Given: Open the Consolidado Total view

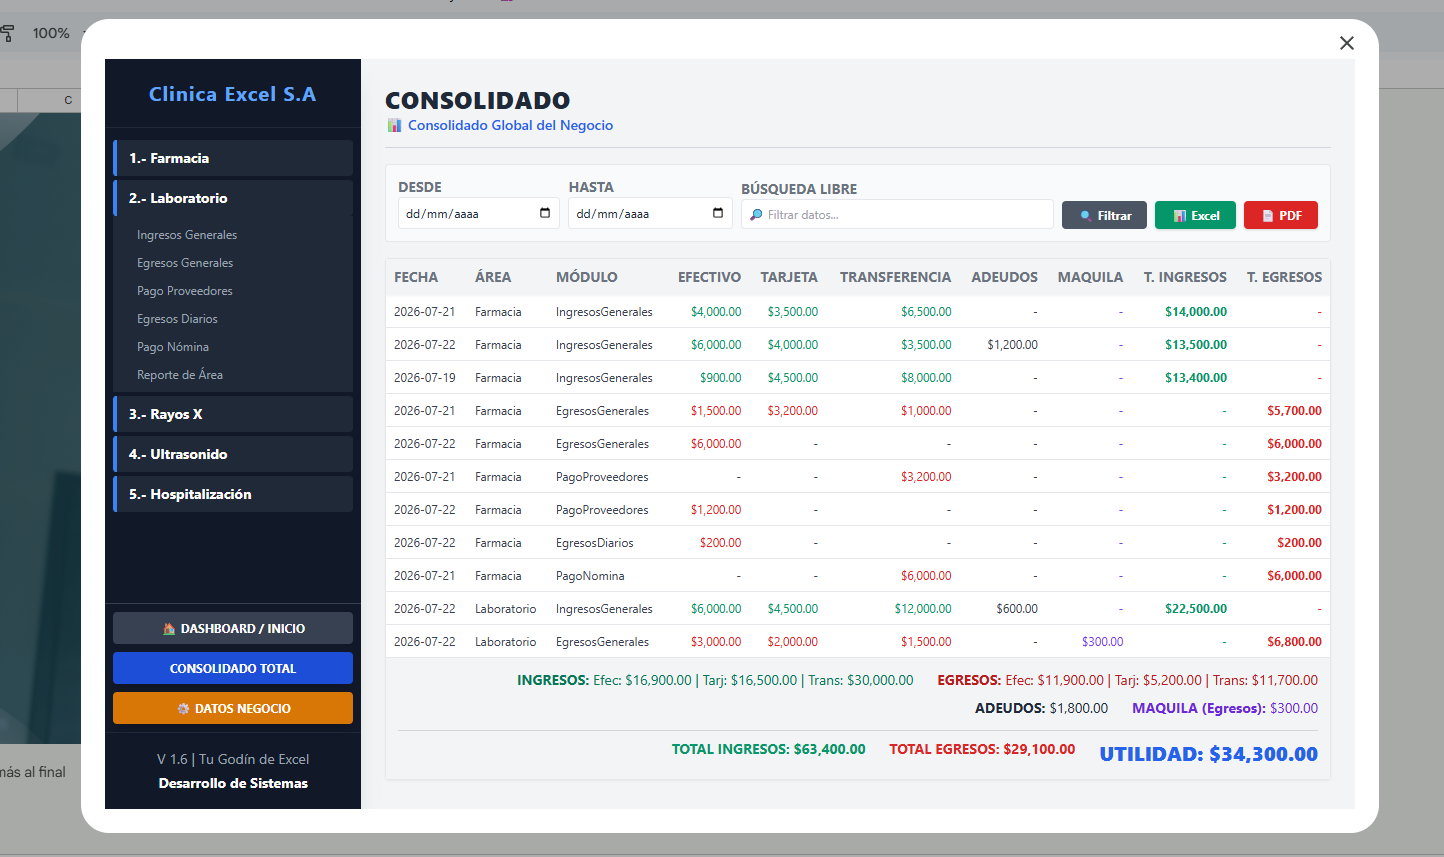Looking at the screenshot, I should click(x=233, y=668).
